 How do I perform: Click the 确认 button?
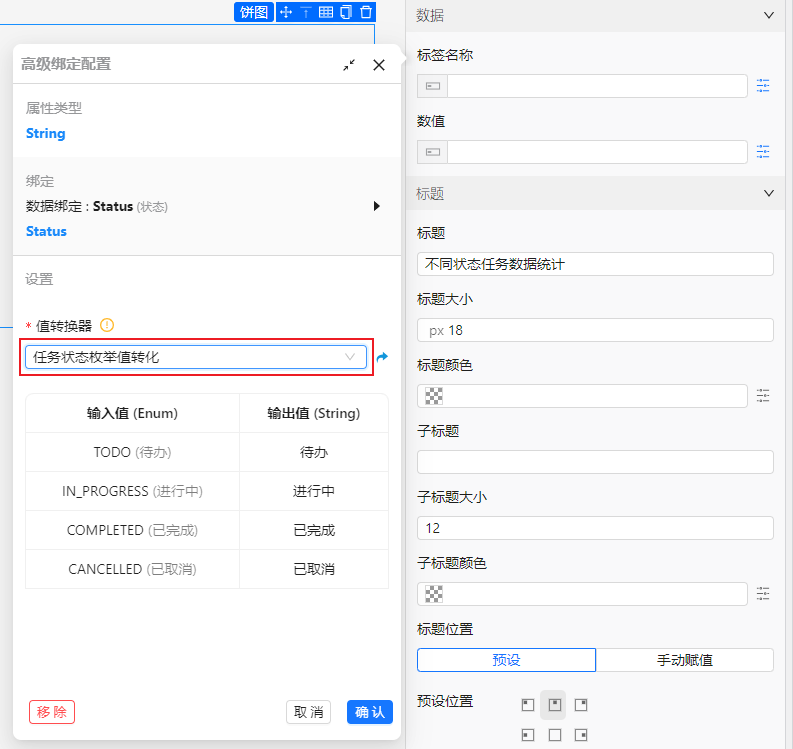pos(369,712)
